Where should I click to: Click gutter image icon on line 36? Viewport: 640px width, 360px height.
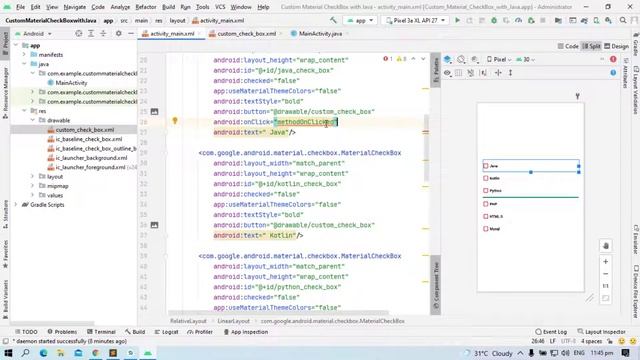click(154, 225)
